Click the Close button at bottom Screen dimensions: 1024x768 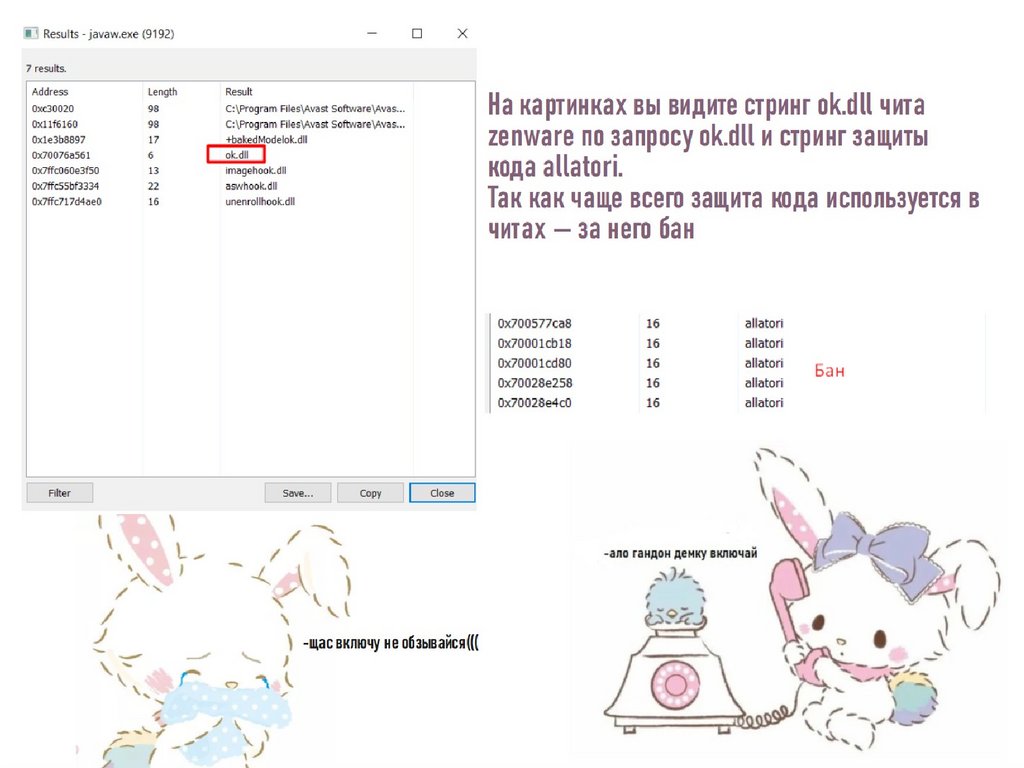442,493
